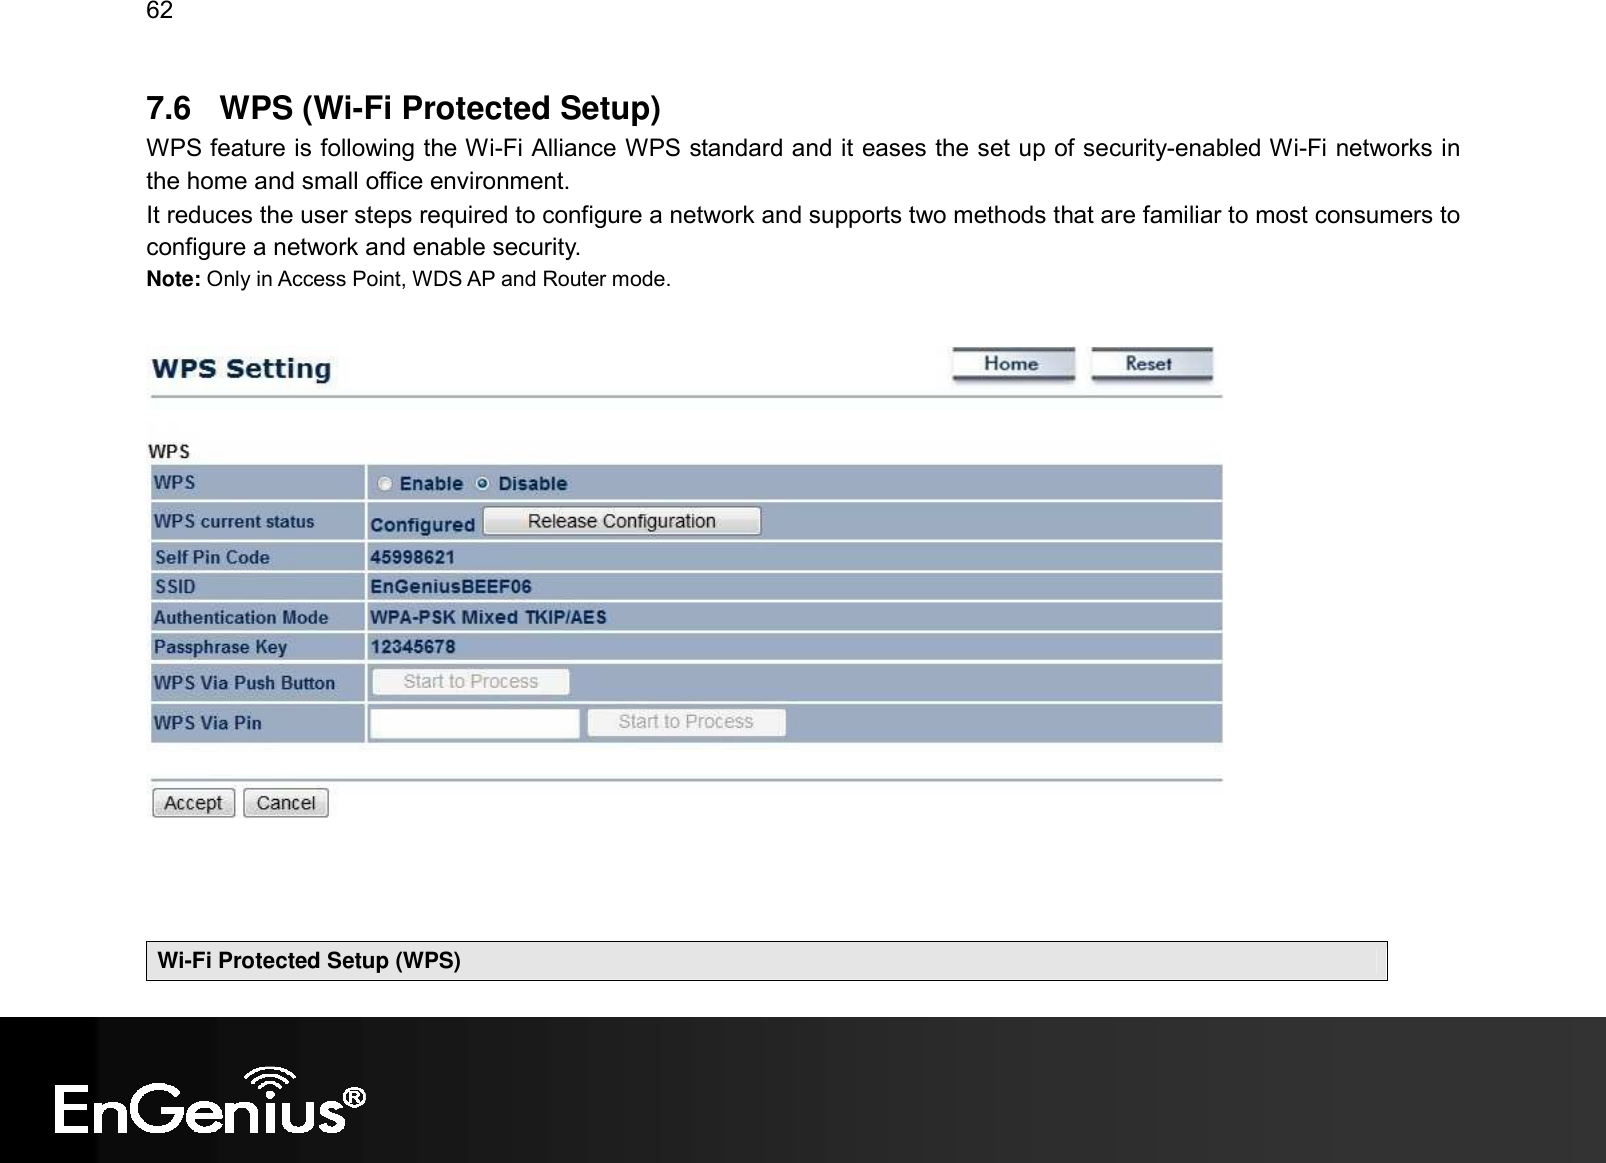Click the Wi-Fi Protected Setup (WPS) table header
The image size is (1606, 1163).
coord(766,961)
